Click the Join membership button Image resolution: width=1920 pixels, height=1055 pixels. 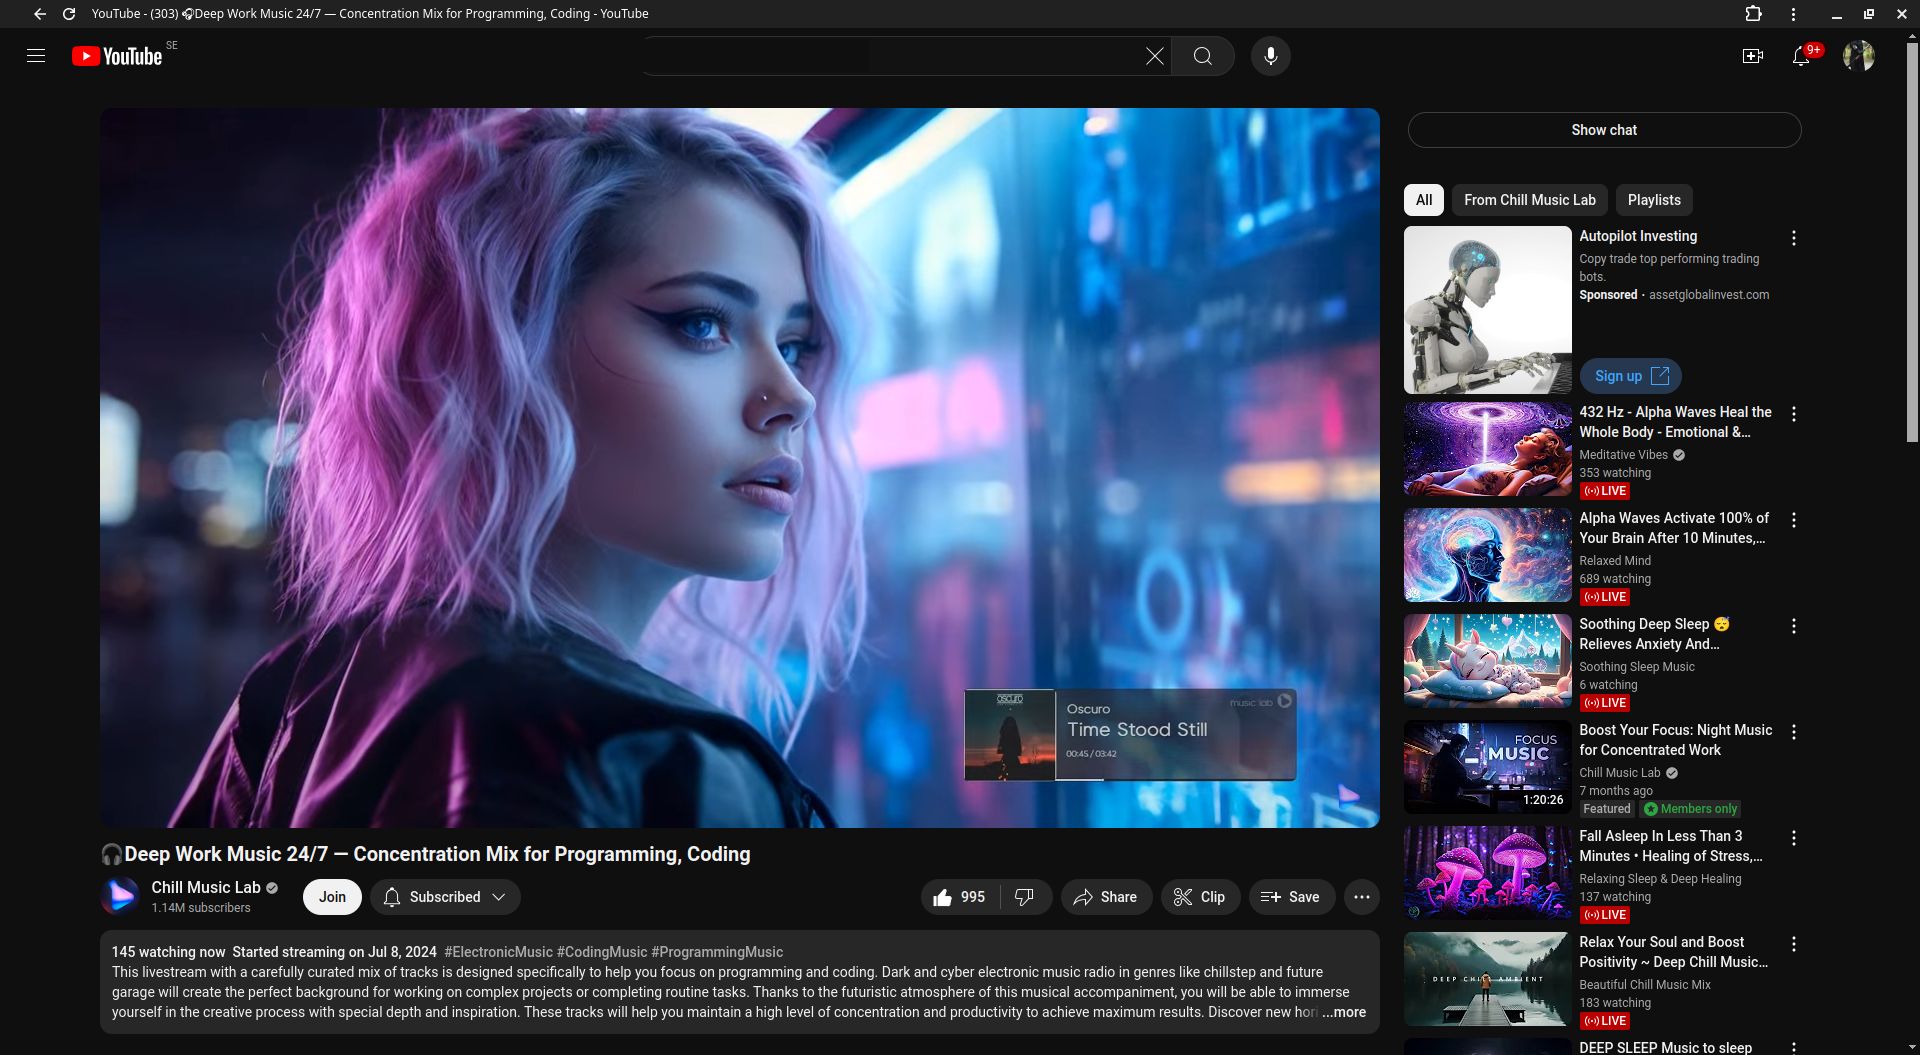[x=332, y=897]
